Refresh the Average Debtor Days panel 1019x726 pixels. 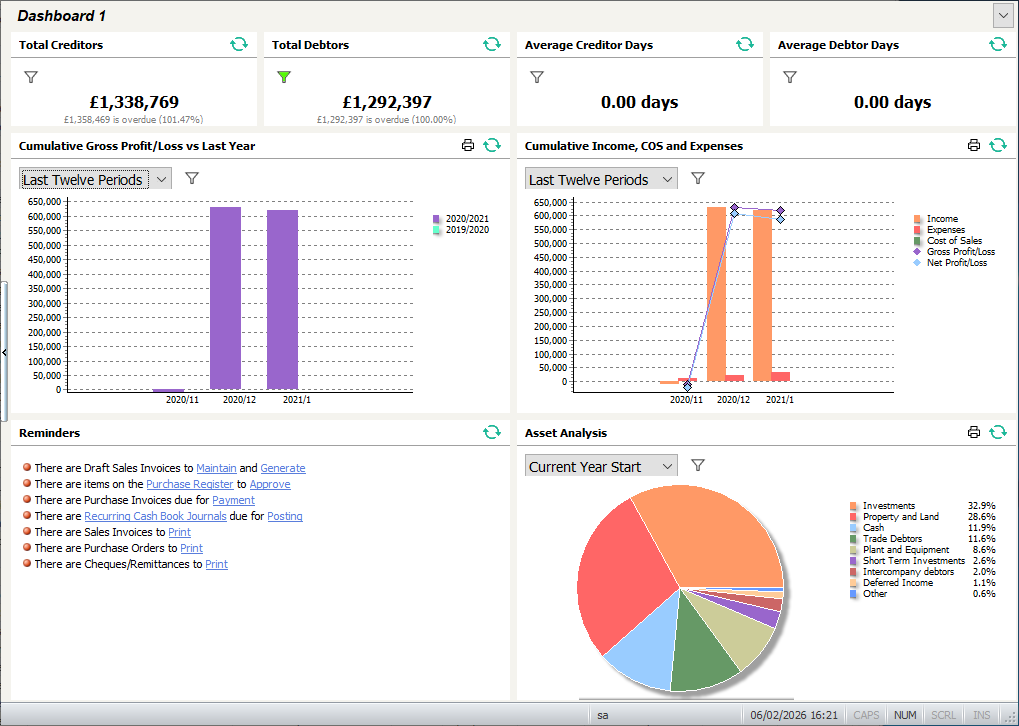pos(997,44)
